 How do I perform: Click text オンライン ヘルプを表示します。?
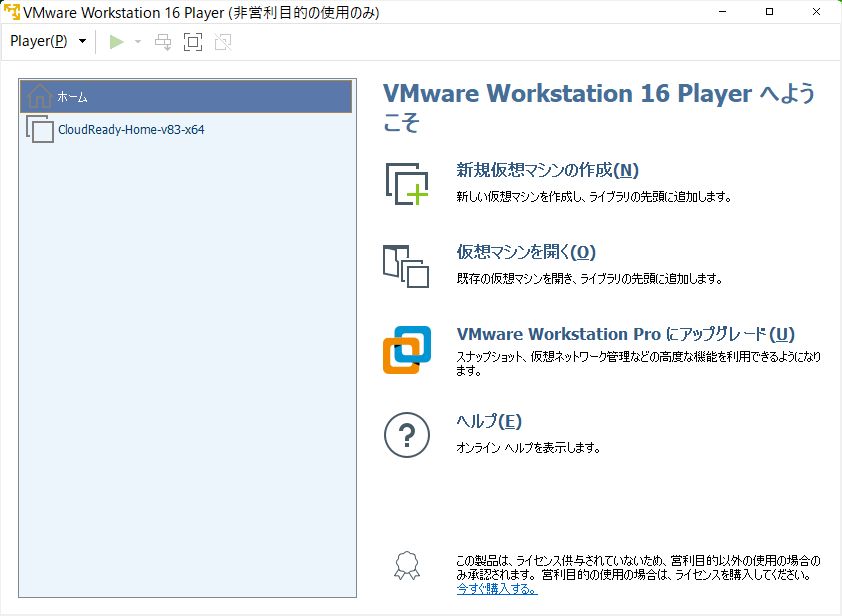coord(528,447)
